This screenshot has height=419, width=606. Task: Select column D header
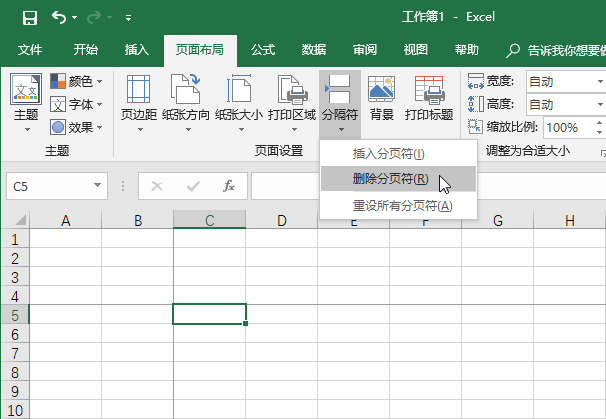pos(282,220)
